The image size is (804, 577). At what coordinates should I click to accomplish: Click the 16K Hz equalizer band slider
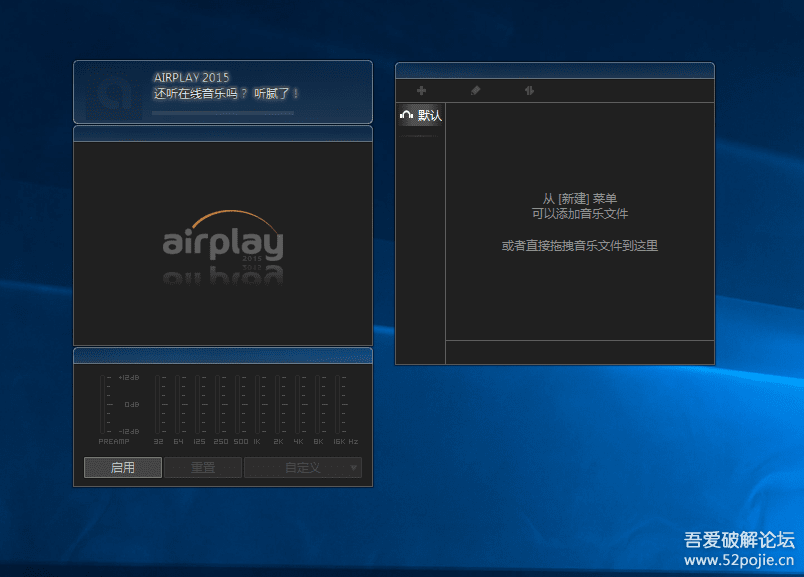340,405
